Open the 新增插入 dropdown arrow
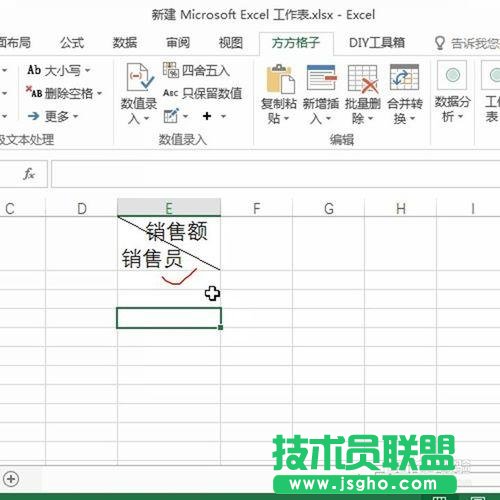 pyautogui.click(x=328, y=118)
